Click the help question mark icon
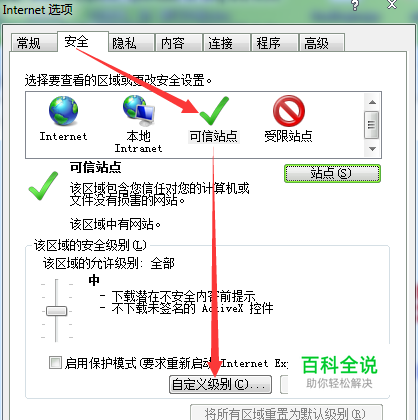This screenshot has height=420, width=418. [355, 5]
